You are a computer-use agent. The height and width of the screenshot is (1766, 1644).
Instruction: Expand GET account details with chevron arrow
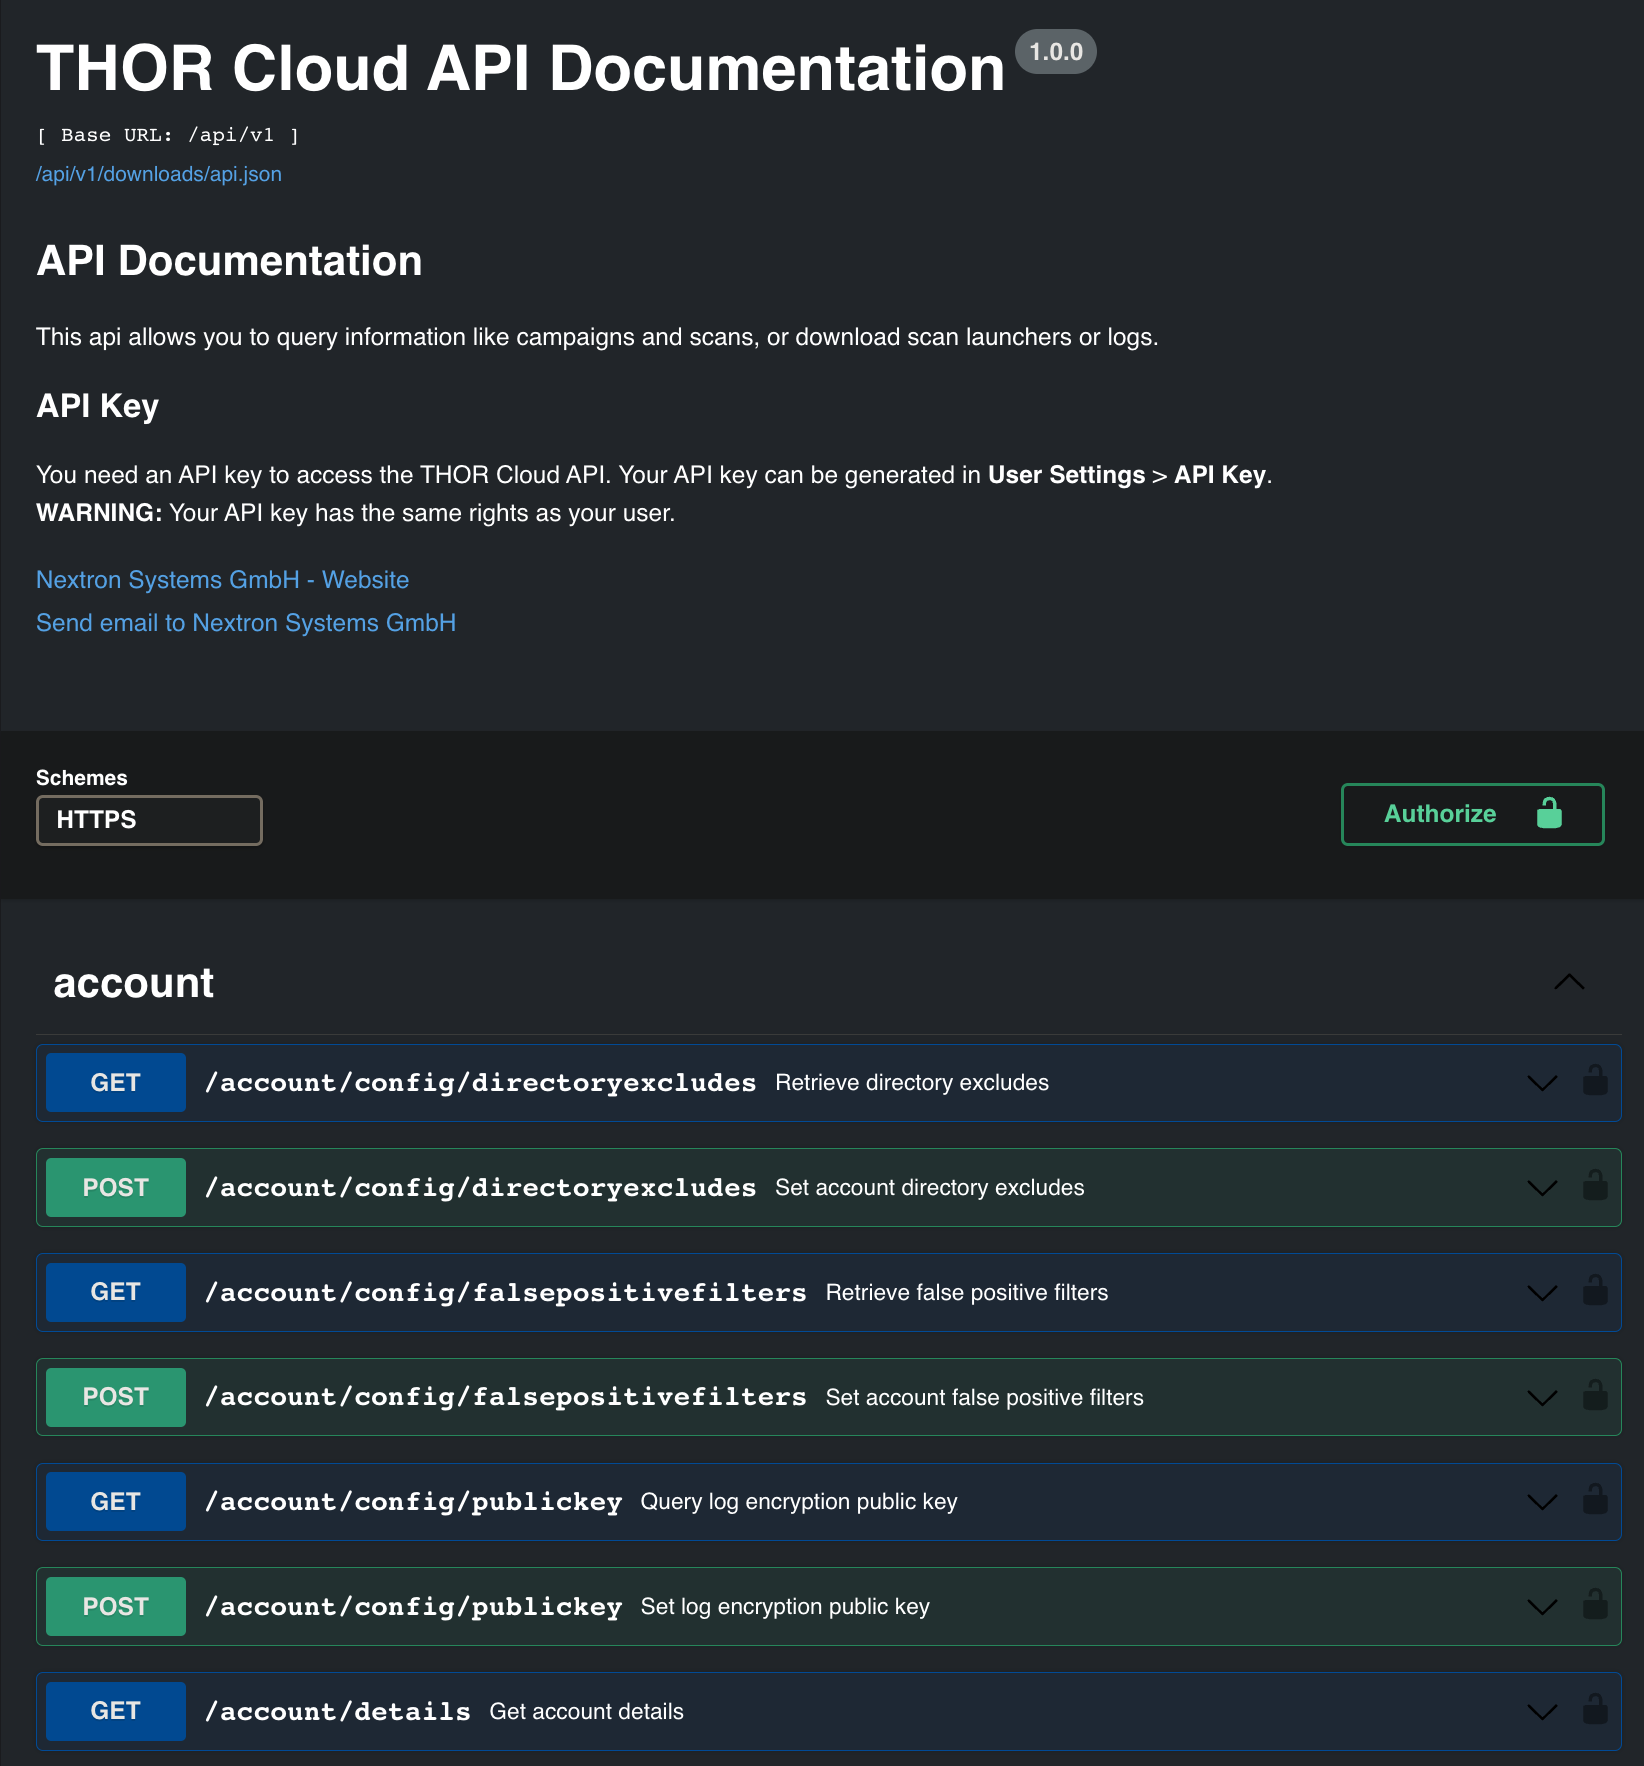click(1543, 1712)
